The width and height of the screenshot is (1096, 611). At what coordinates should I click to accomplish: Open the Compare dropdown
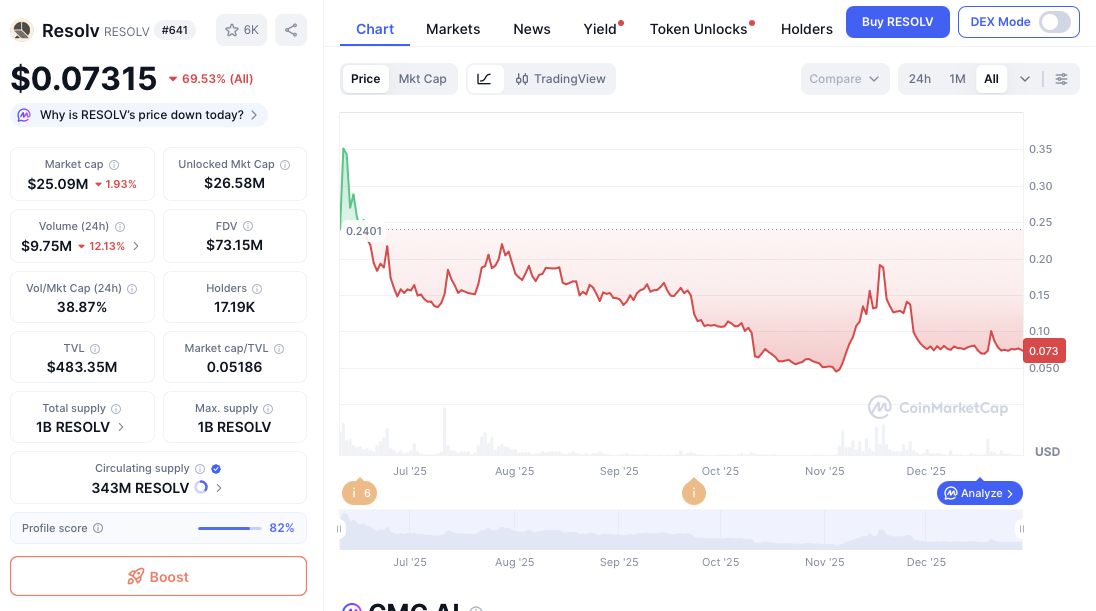(x=845, y=79)
